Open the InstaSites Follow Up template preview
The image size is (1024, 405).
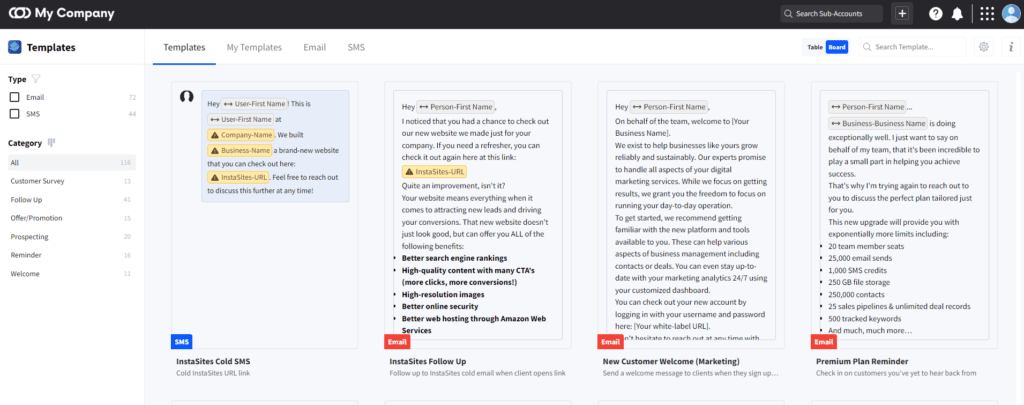477,215
